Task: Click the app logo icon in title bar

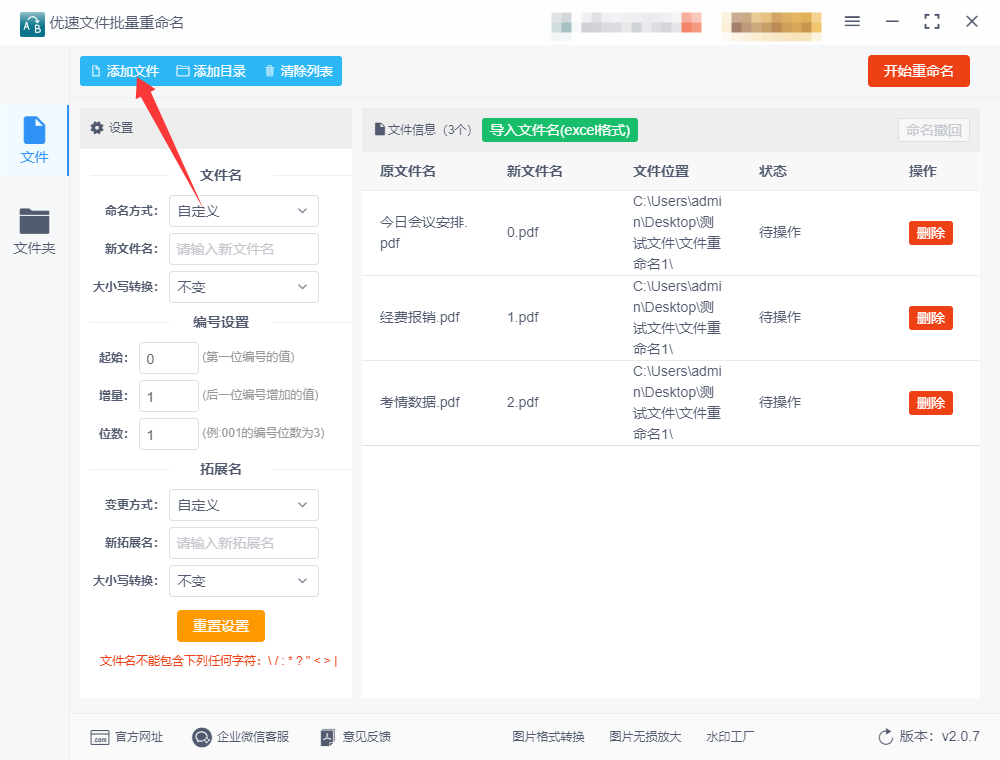Action: [x=32, y=24]
